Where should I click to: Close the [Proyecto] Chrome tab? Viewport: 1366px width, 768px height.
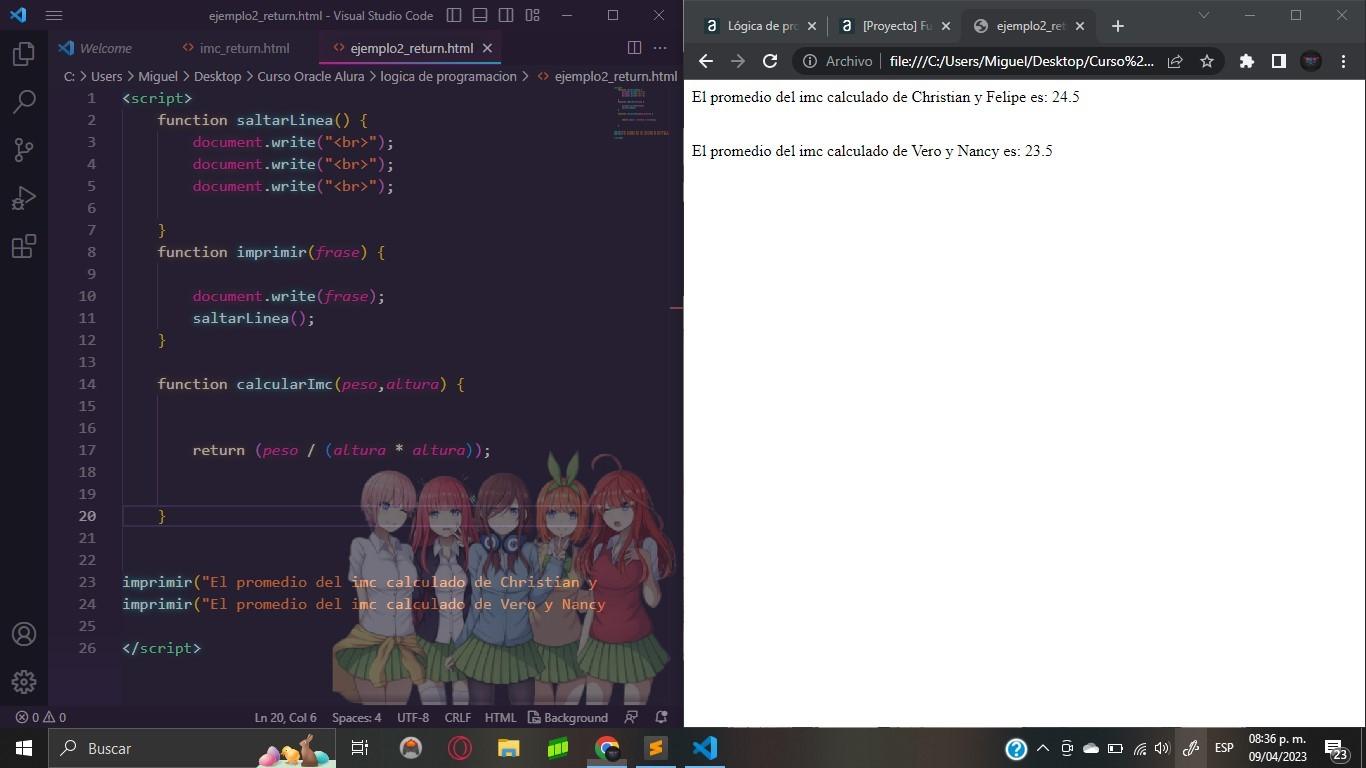click(x=946, y=26)
